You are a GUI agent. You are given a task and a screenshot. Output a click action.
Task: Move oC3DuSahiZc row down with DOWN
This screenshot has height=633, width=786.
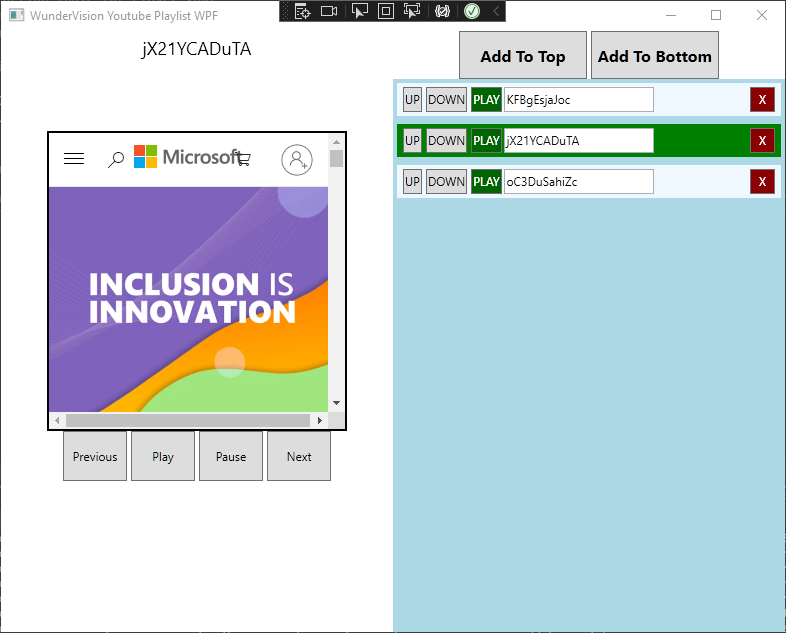446,181
